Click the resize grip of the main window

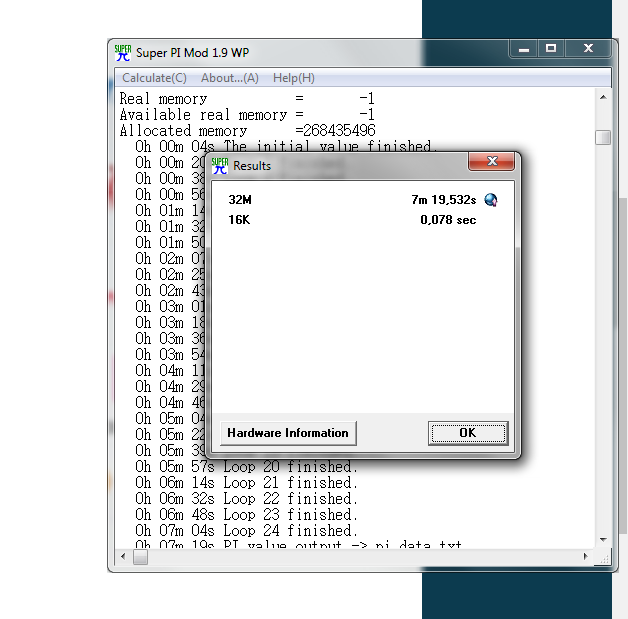point(603,557)
